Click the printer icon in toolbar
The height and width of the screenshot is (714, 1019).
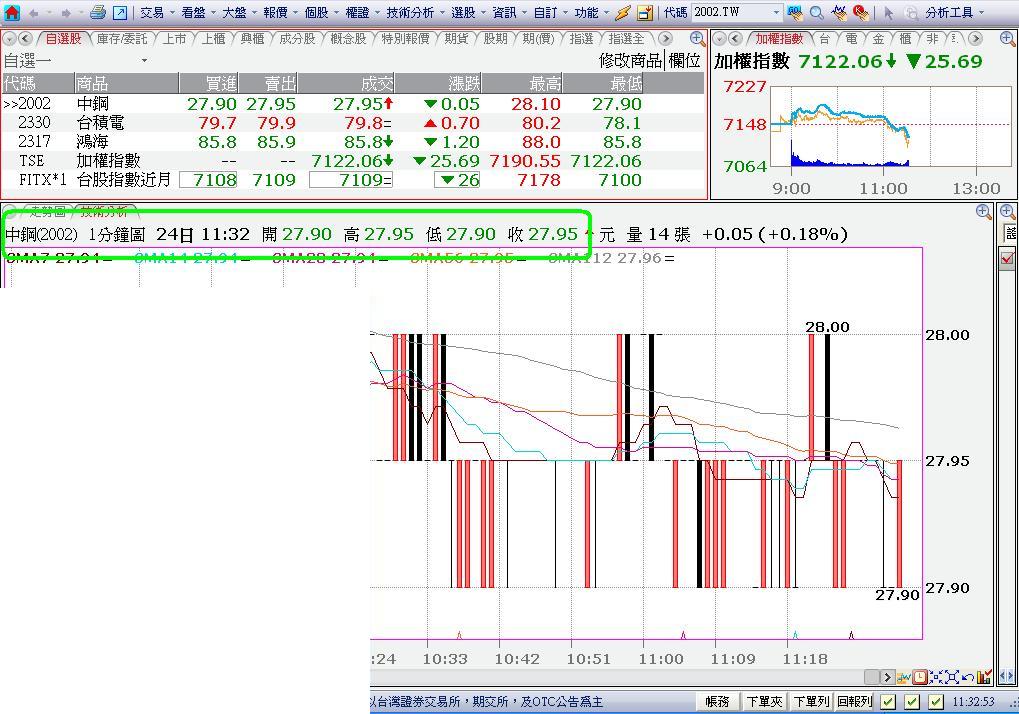point(98,12)
